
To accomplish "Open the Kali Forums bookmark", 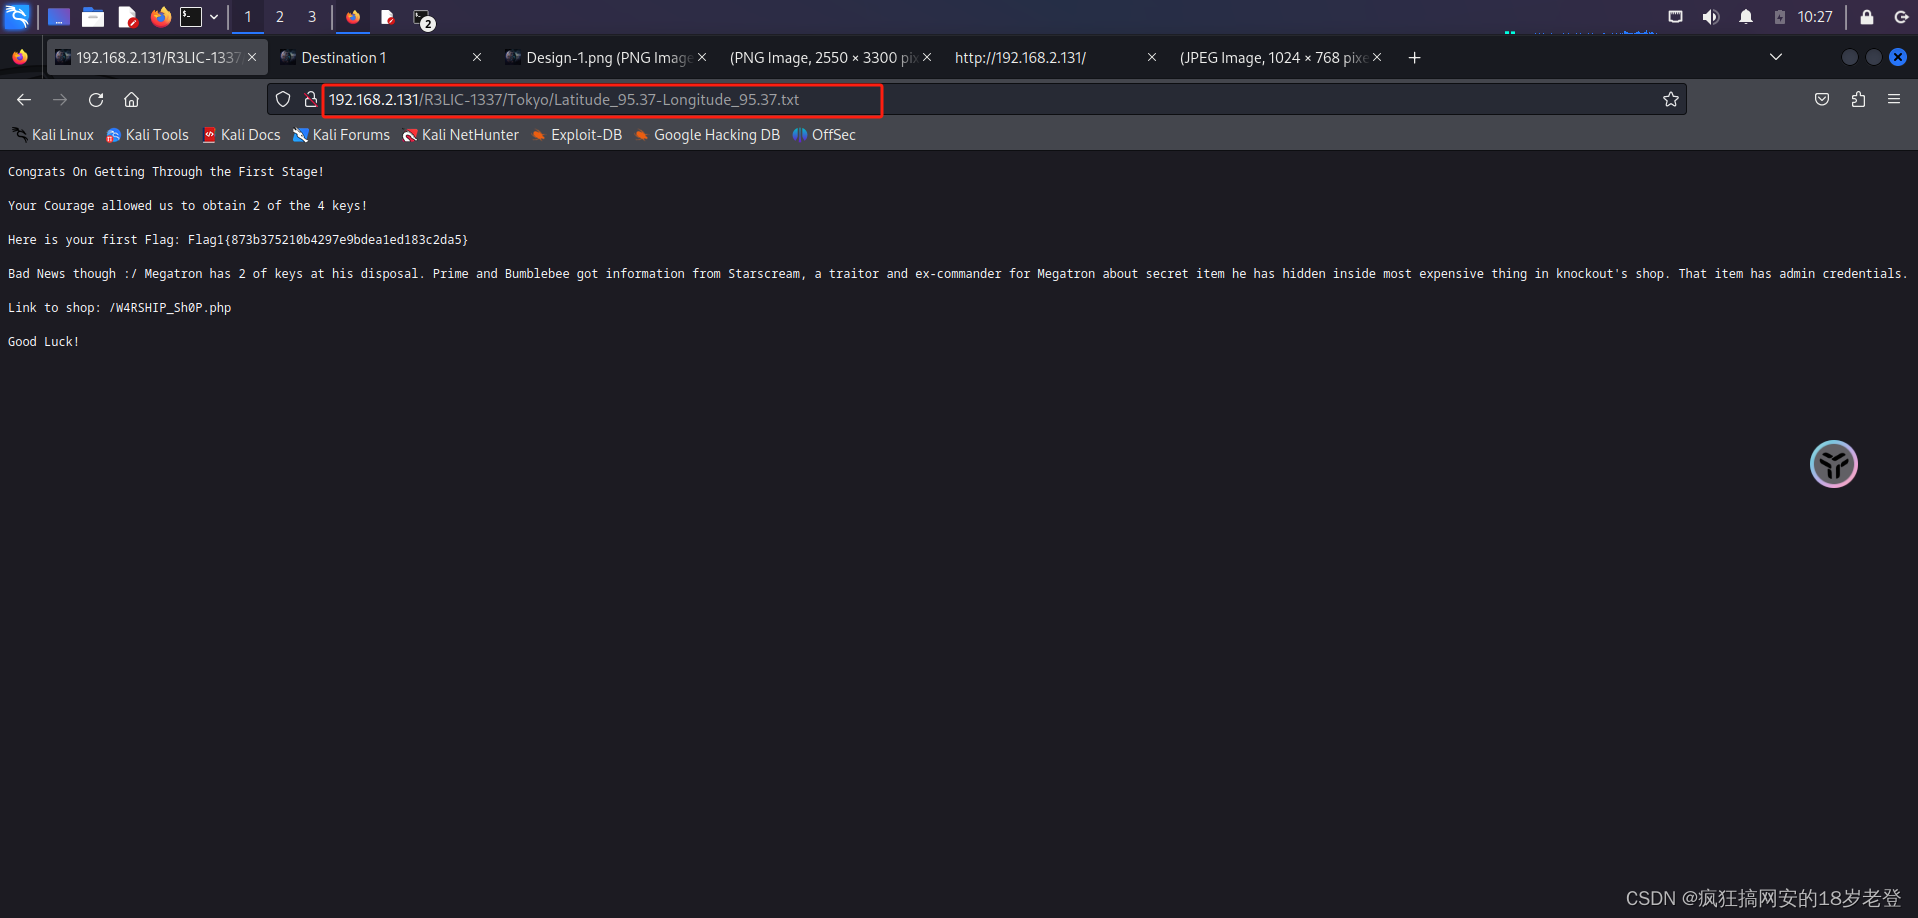I will point(341,135).
